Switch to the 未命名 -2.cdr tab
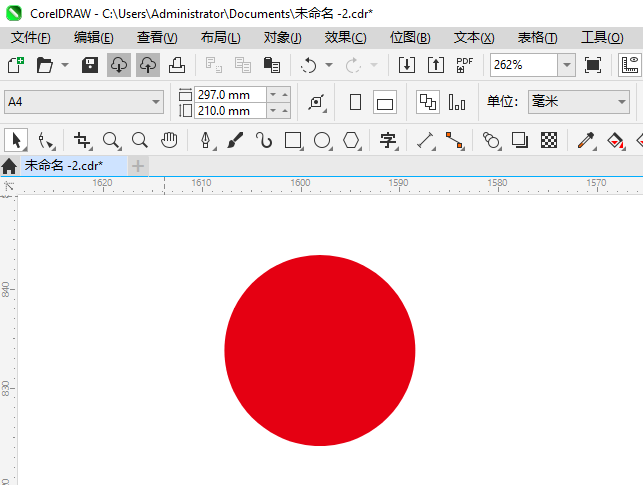Viewport: 643px width, 485px height. 74,166
